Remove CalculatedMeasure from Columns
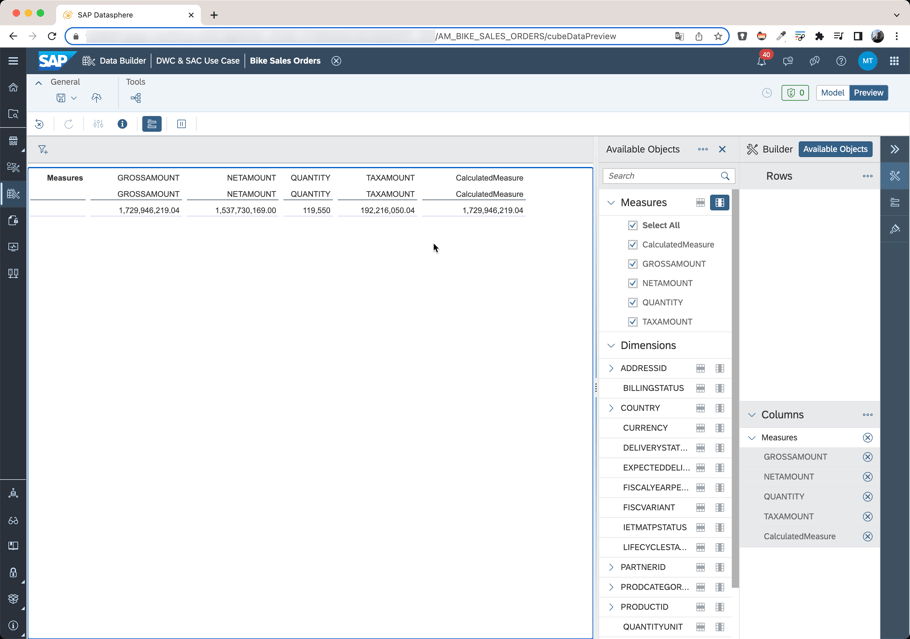This screenshot has height=639, width=910. (x=868, y=537)
